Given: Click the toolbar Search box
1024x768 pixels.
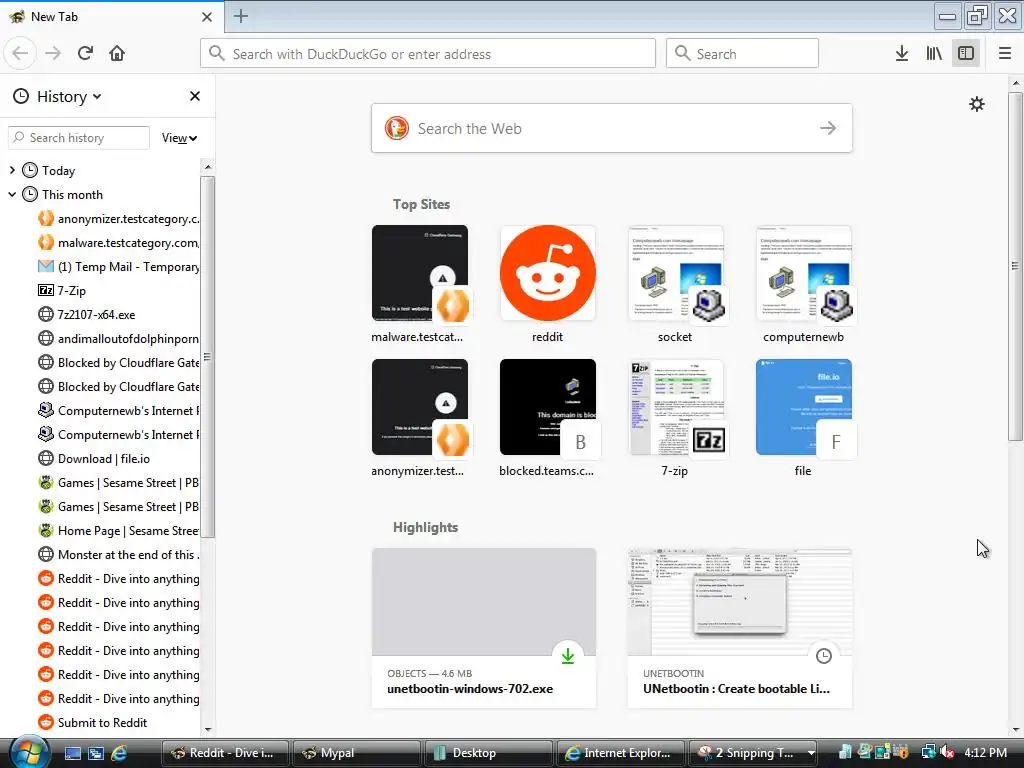Looking at the screenshot, I should 742,54.
